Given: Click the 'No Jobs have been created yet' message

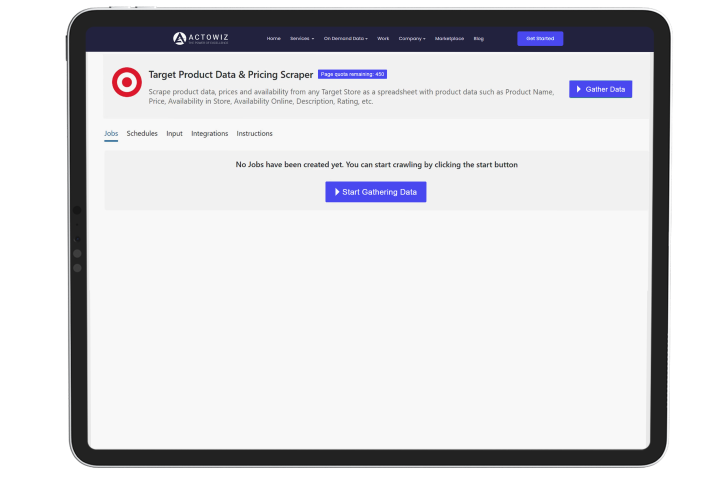Looking at the screenshot, I should pyautogui.click(x=377, y=165).
